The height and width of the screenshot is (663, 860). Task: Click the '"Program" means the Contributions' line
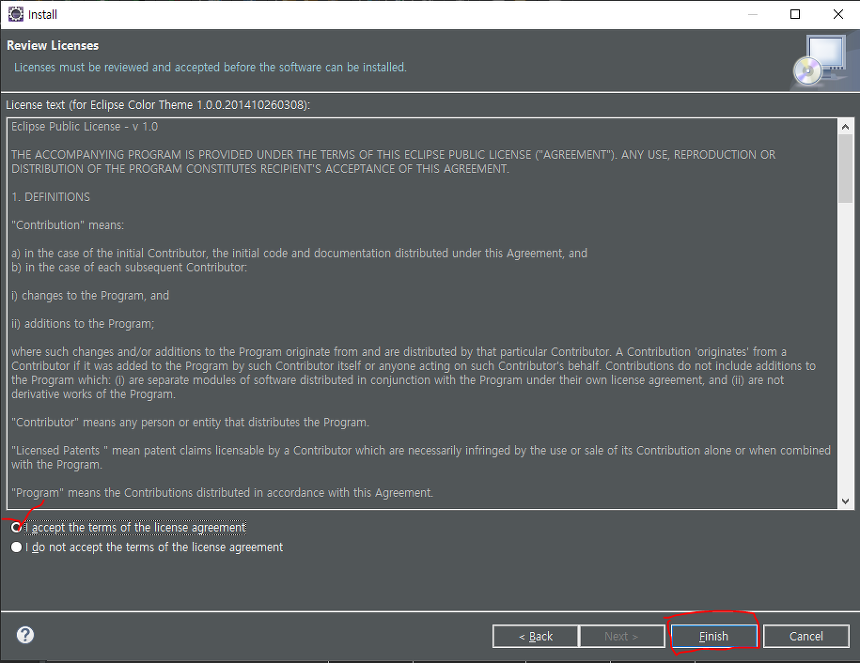[x=222, y=492]
